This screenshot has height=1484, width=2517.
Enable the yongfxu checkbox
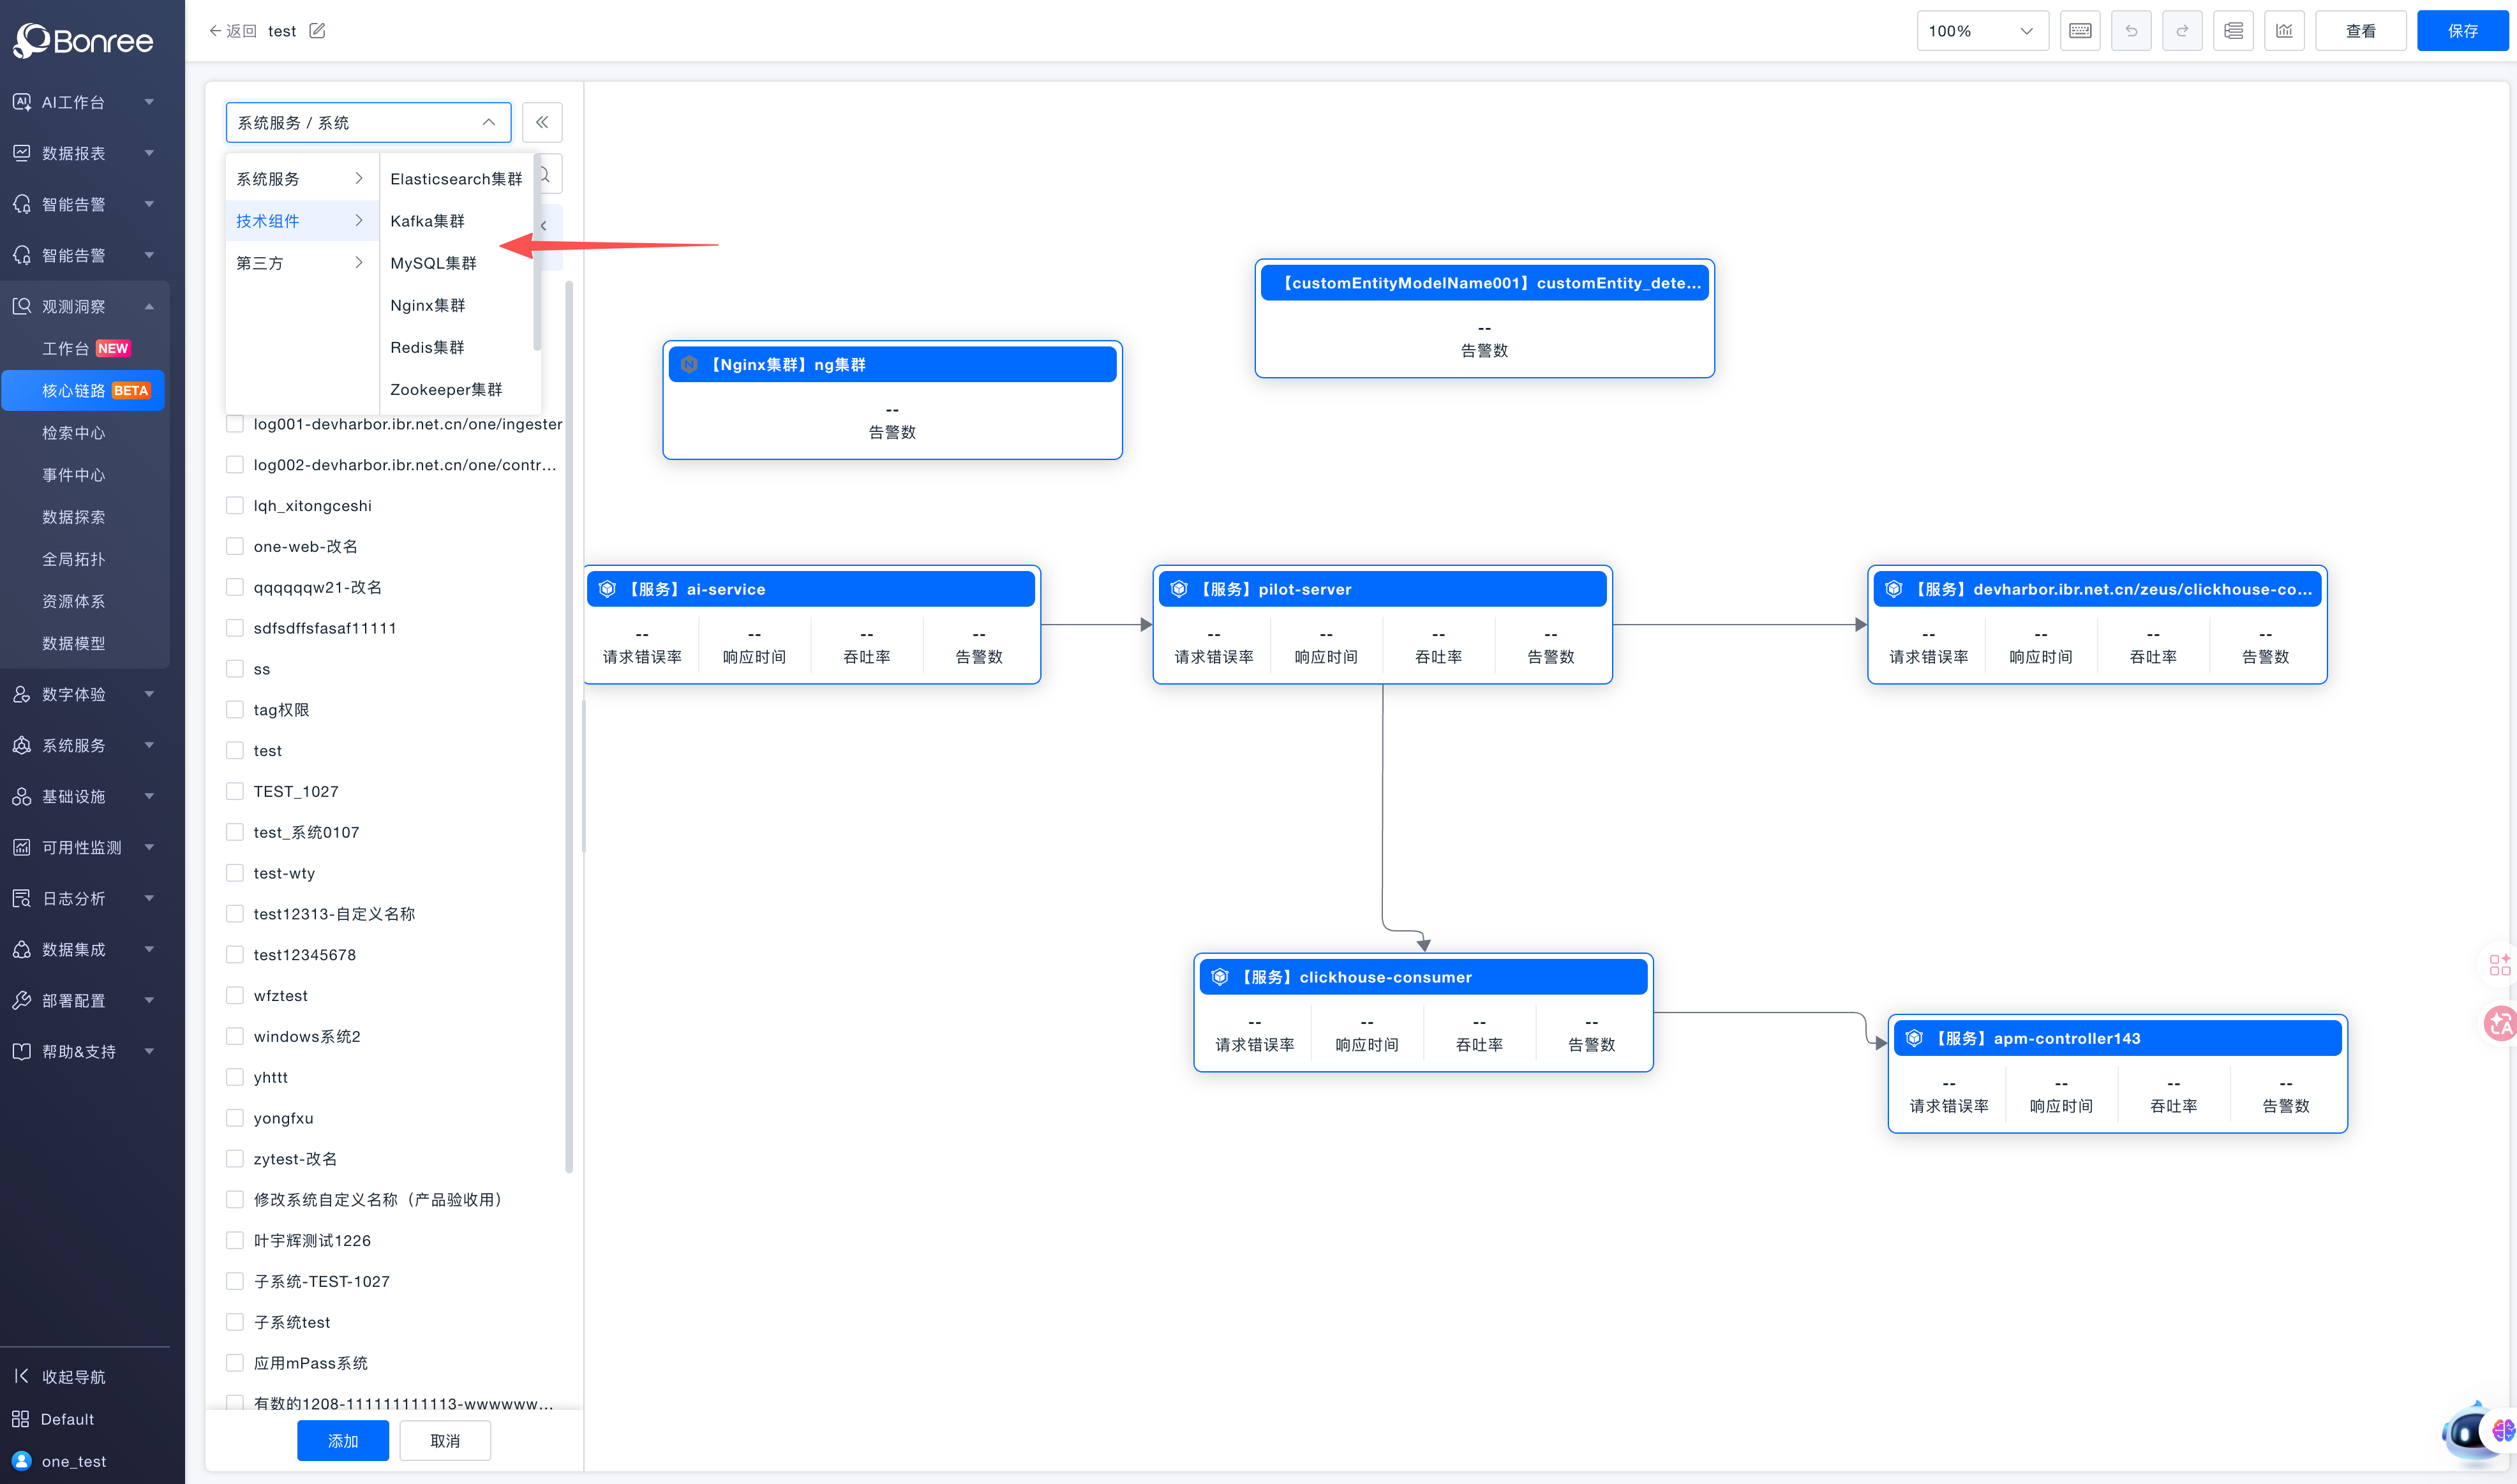235,1118
